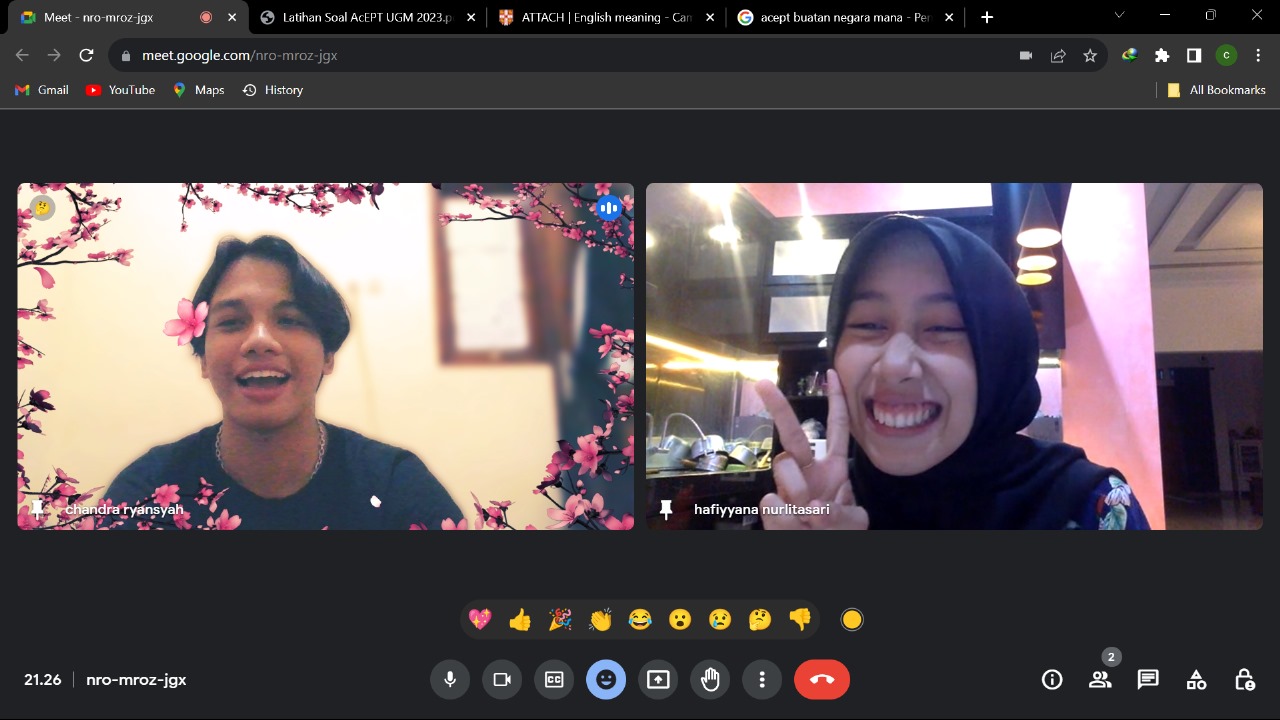Open the meeting details info icon
Viewport: 1280px width, 720px height.
click(x=1052, y=680)
